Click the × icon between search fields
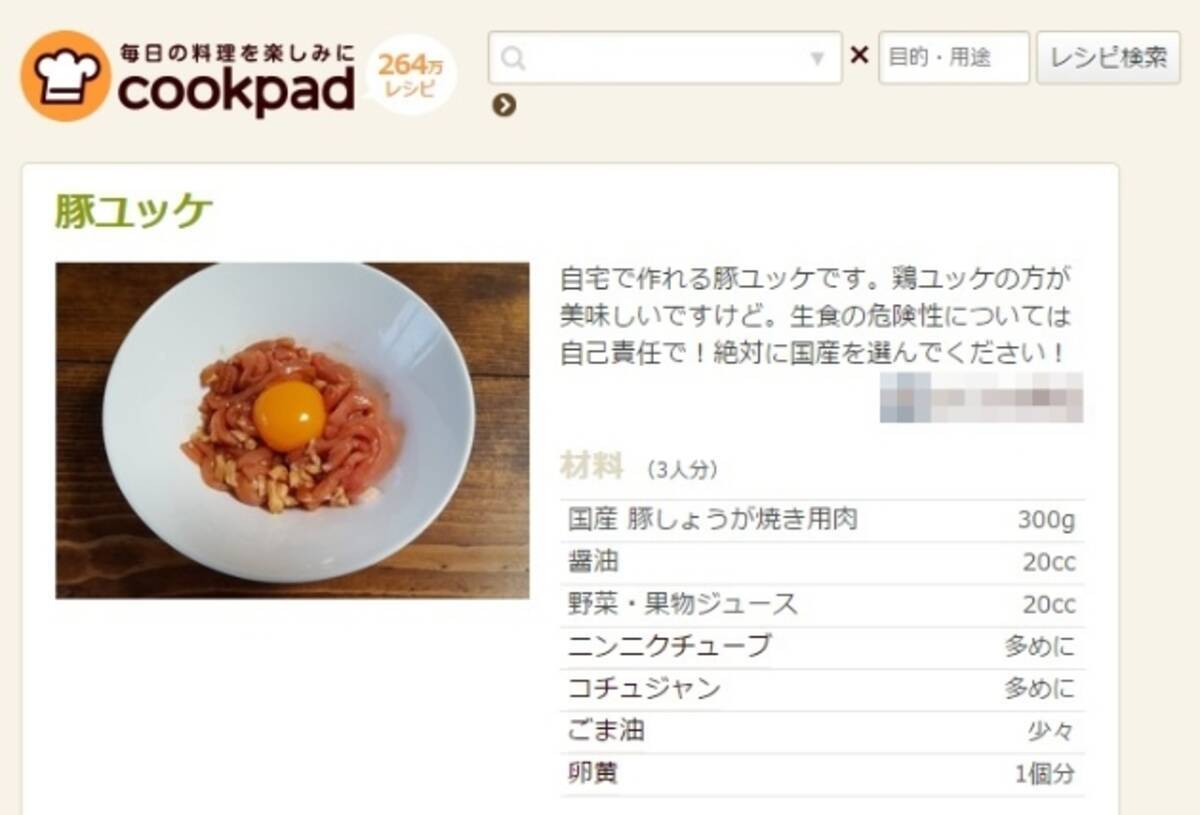 tap(859, 56)
